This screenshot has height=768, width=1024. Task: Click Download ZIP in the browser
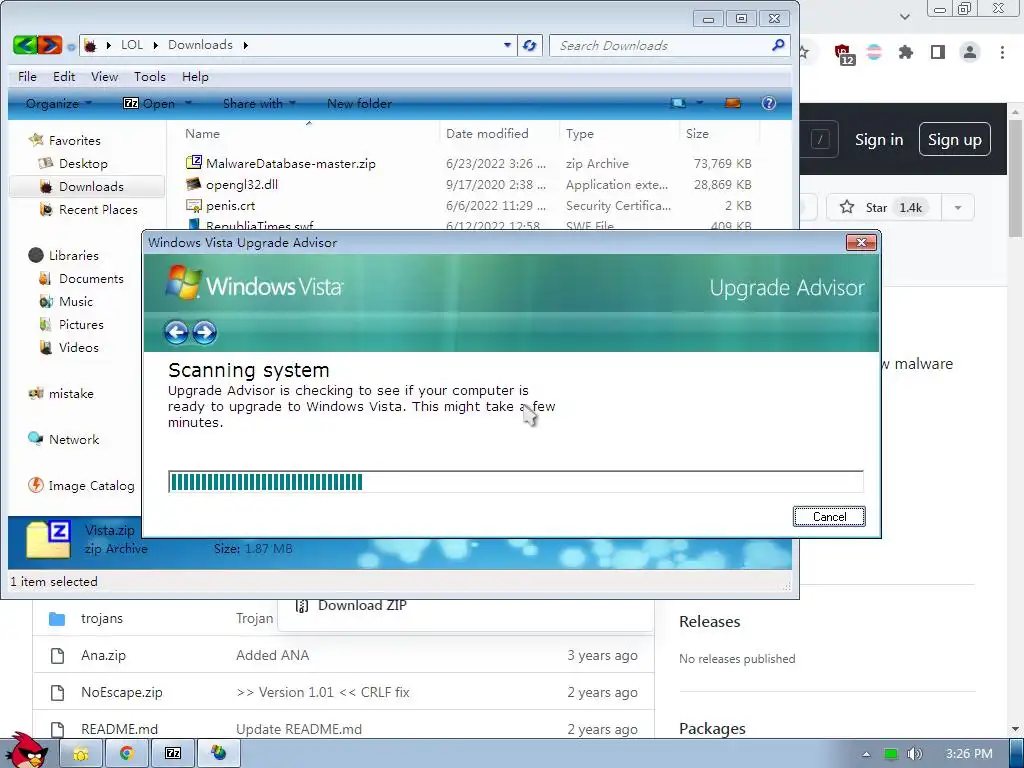(x=362, y=605)
